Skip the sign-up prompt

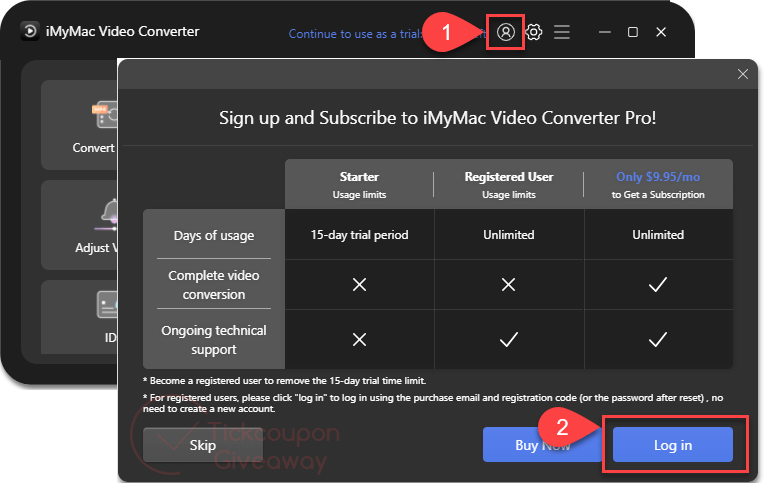(203, 444)
